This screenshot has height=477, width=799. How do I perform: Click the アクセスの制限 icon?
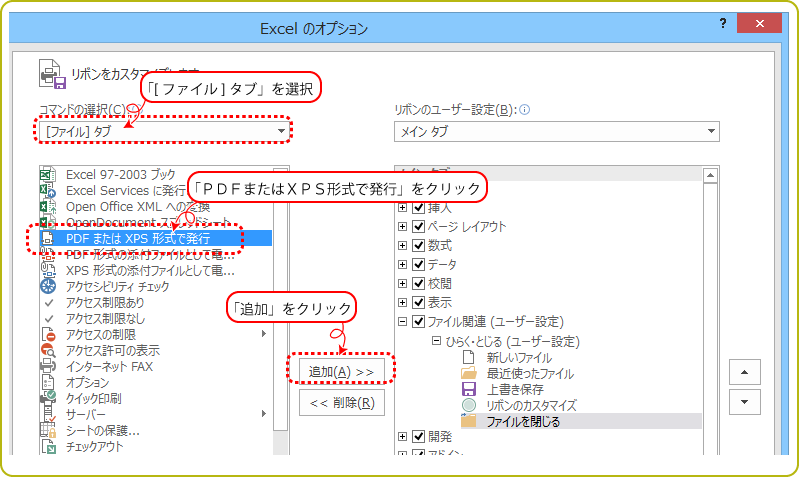[x=48, y=335]
